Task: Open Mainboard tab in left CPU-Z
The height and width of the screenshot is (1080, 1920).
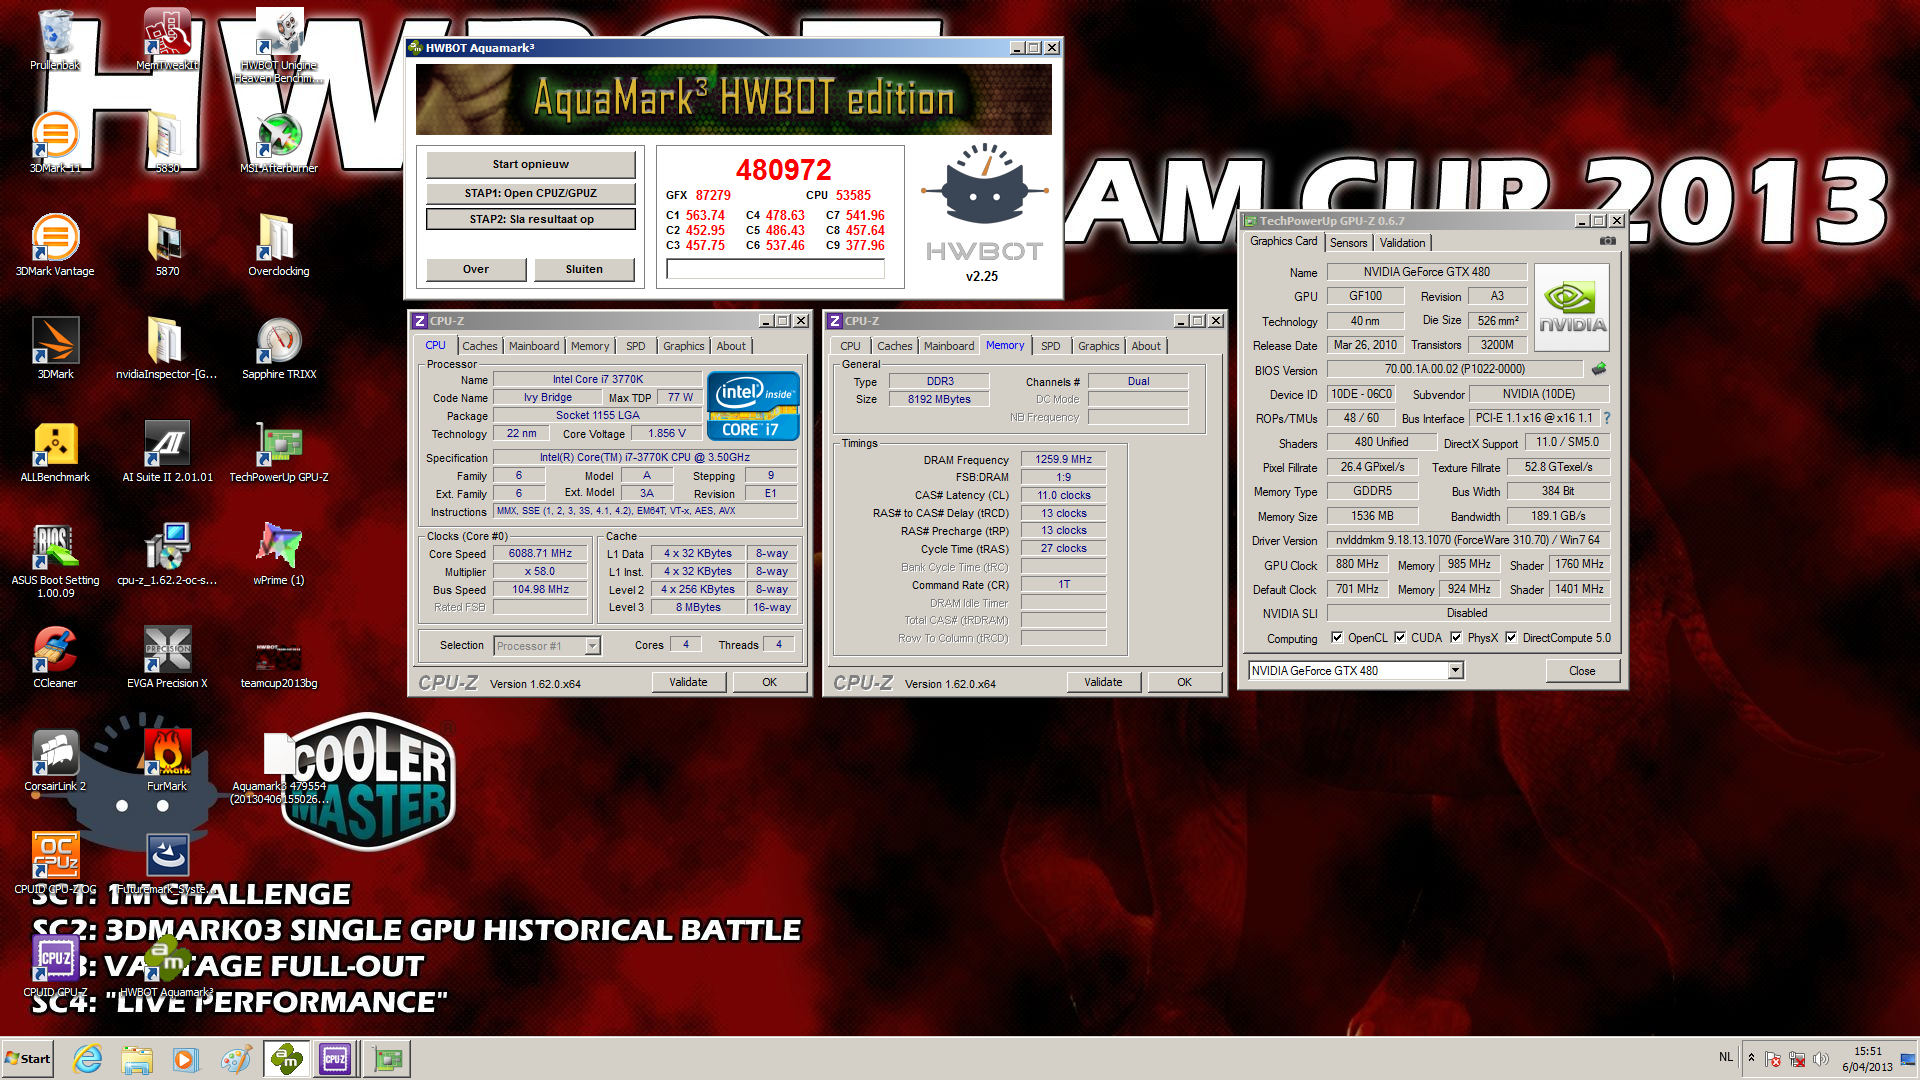Action: pos(534,346)
